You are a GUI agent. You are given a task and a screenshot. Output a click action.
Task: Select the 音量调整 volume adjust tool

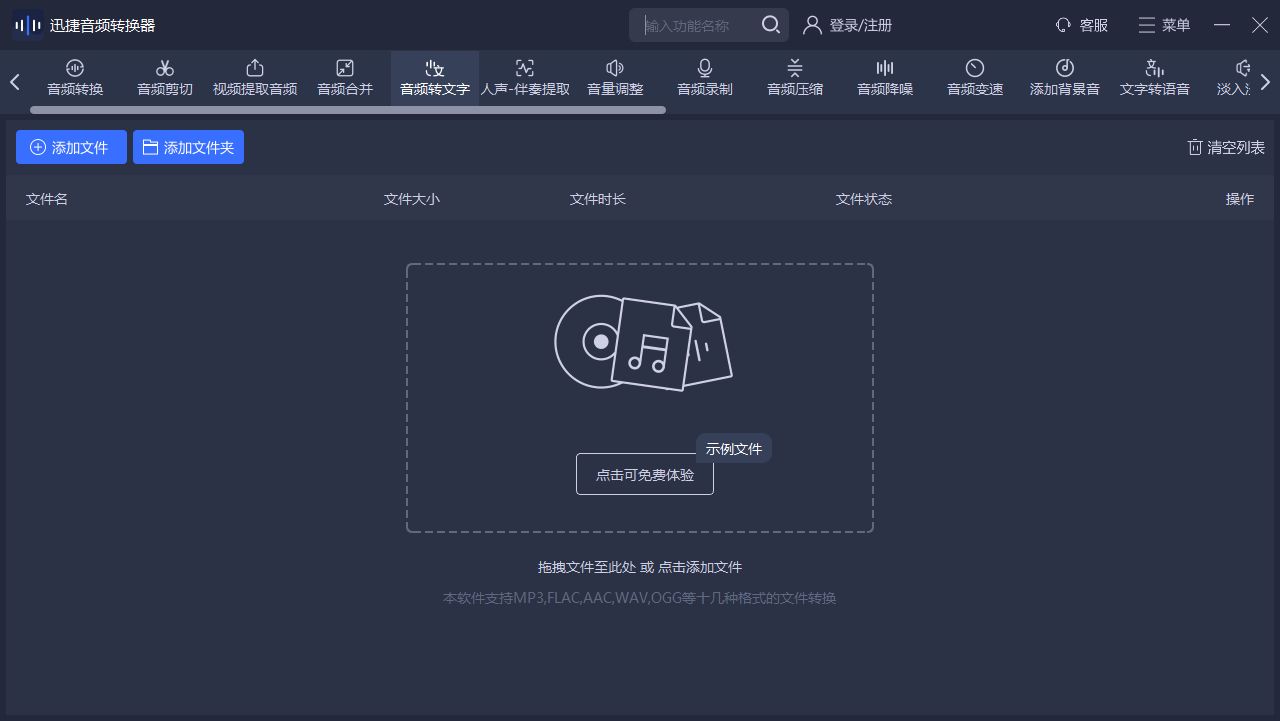pos(615,78)
